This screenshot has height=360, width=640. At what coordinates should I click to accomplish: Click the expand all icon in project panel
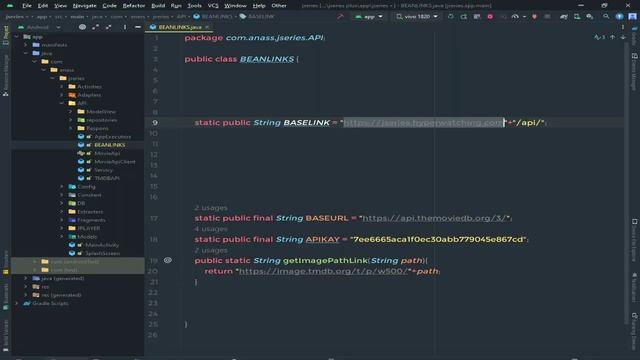pyautogui.click(x=96, y=27)
